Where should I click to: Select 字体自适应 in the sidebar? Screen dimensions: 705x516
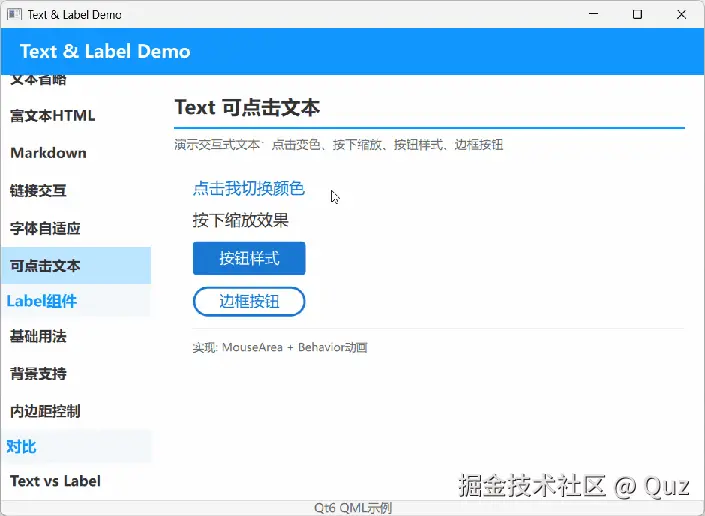pyautogui.click(x=76, y=228)
